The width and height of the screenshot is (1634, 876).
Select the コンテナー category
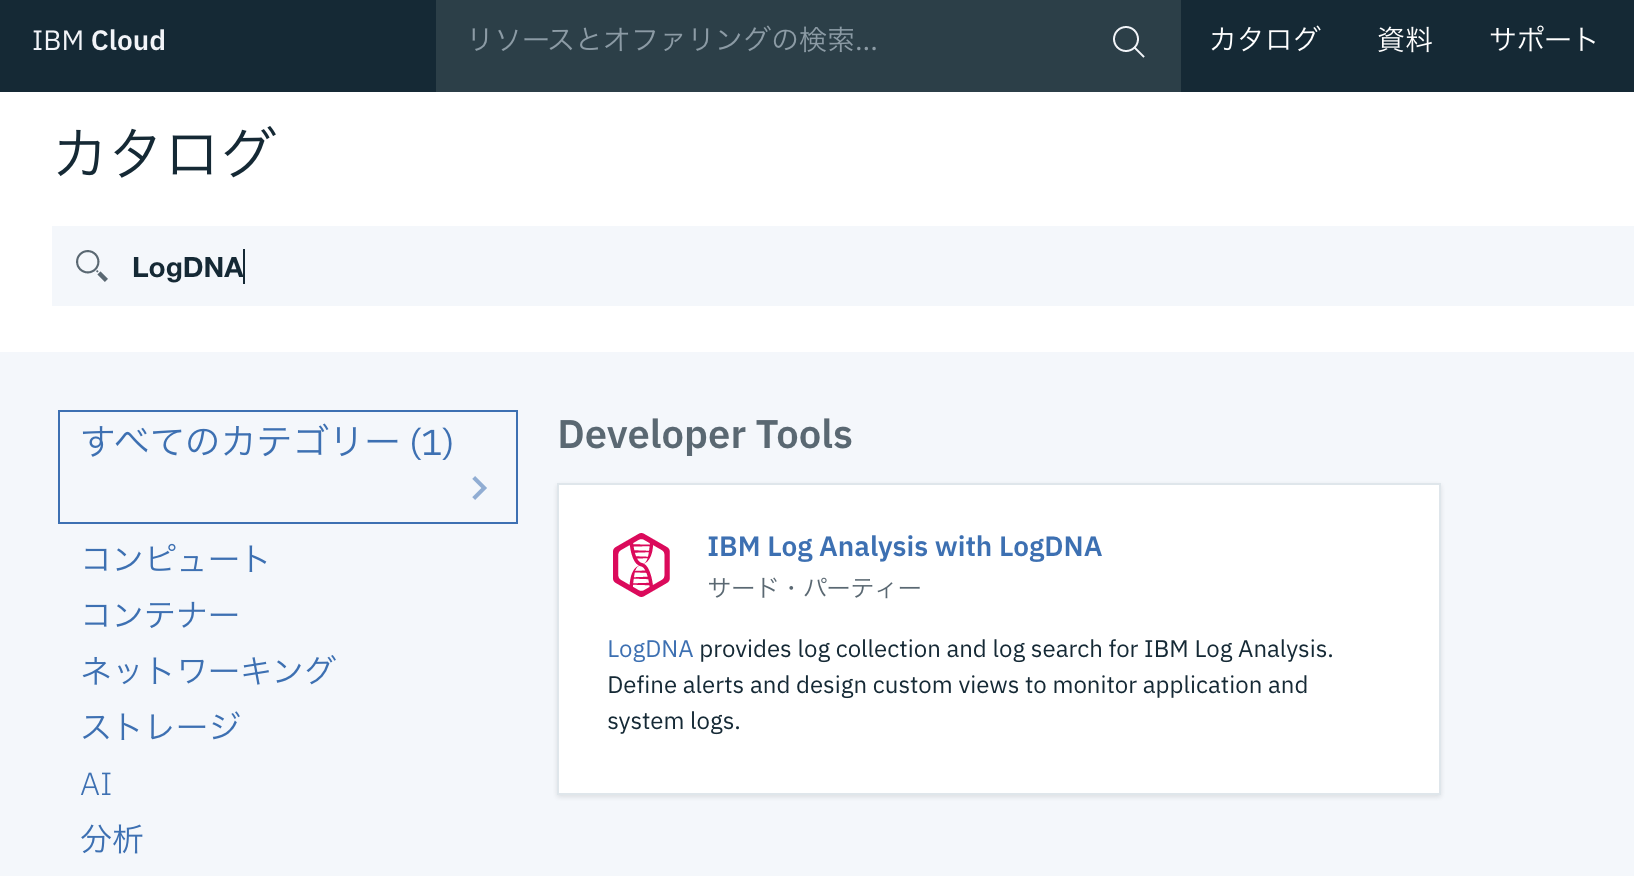[x=160, y=614]
